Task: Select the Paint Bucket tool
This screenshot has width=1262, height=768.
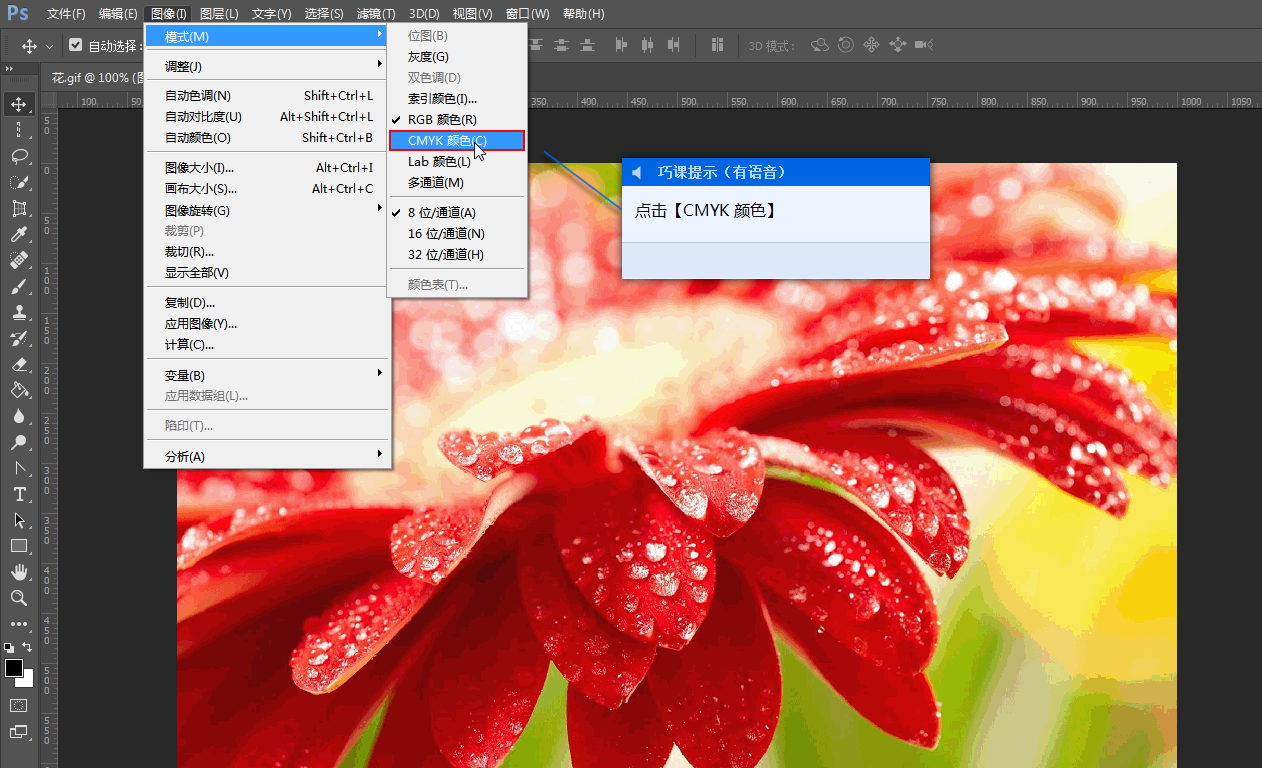Action: pyautogui.click(x=19, y=390)
